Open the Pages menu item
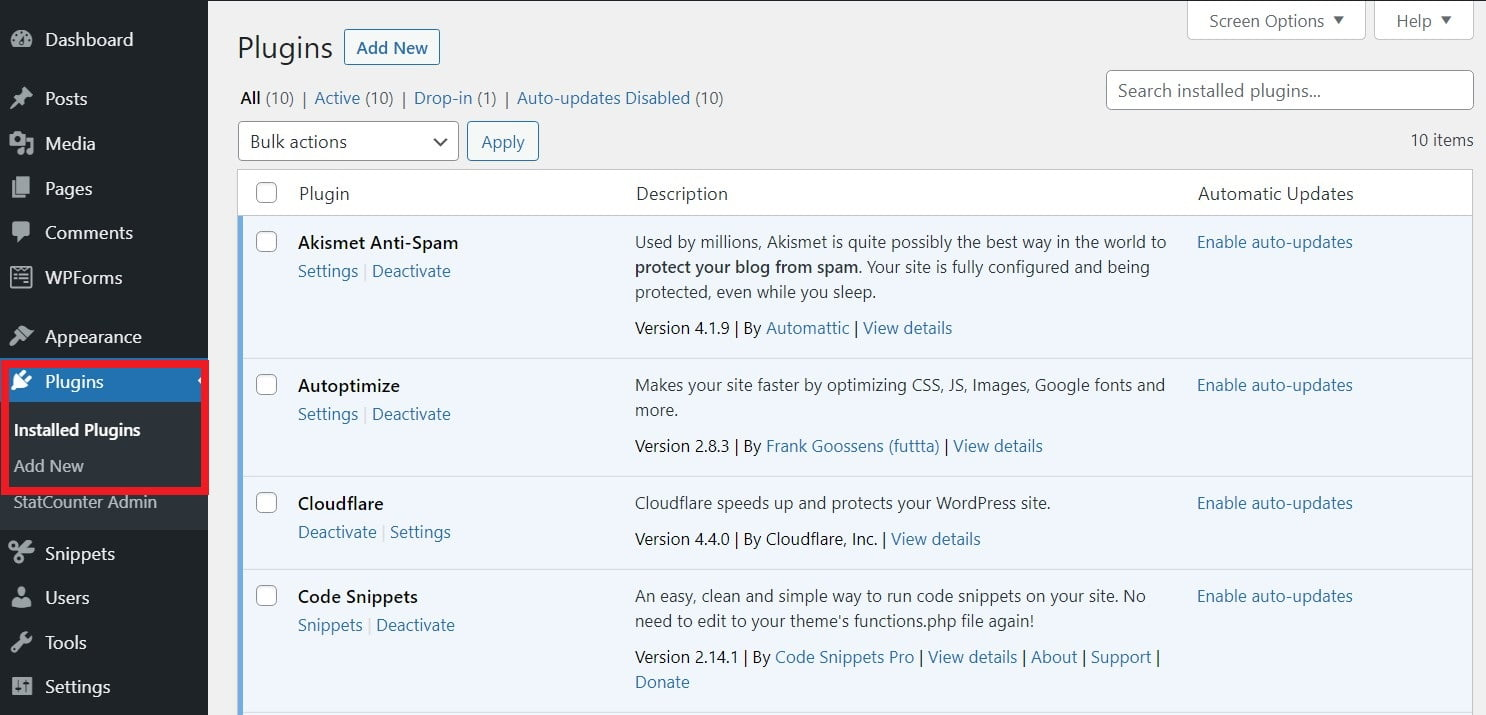 point(69,188)
